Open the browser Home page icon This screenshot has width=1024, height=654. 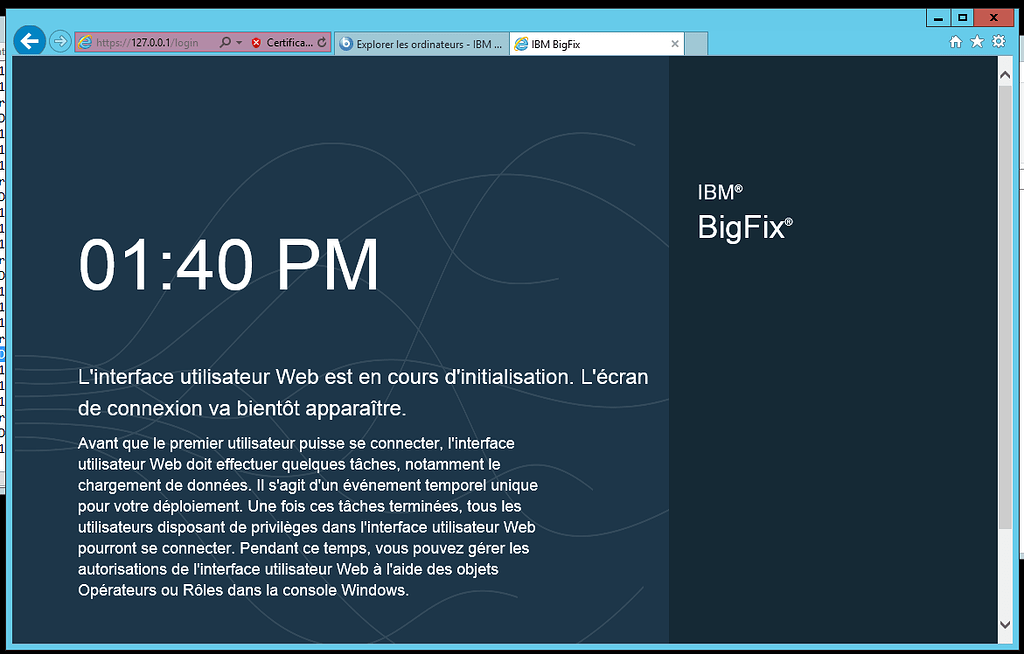[956, 41]
